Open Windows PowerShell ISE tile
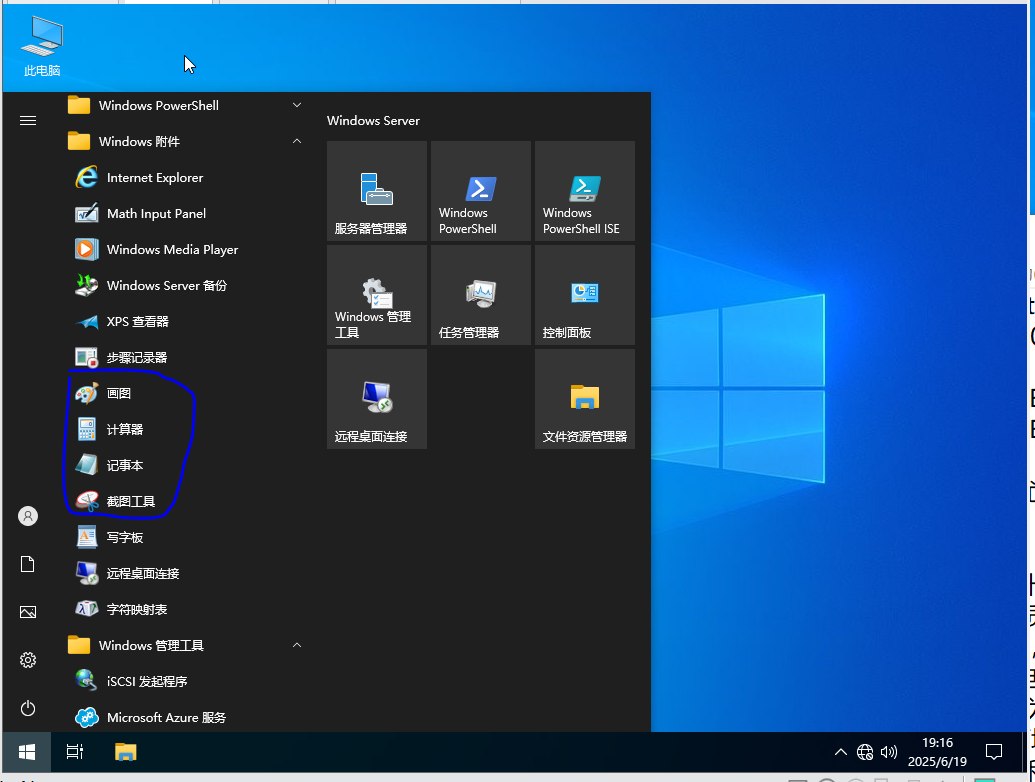The image size is (1035, 782). 585,191
